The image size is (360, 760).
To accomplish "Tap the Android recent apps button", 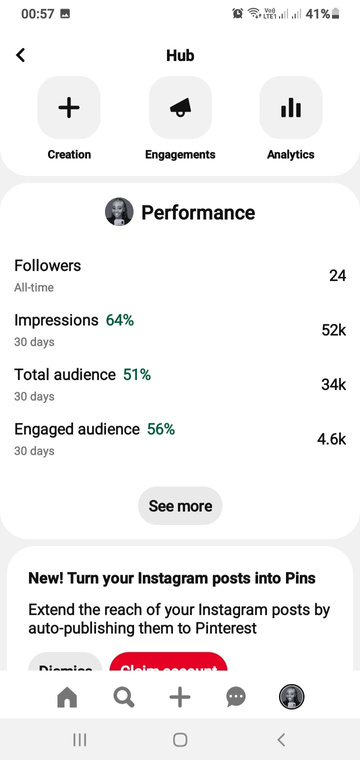I will click(x=79, y=740).
